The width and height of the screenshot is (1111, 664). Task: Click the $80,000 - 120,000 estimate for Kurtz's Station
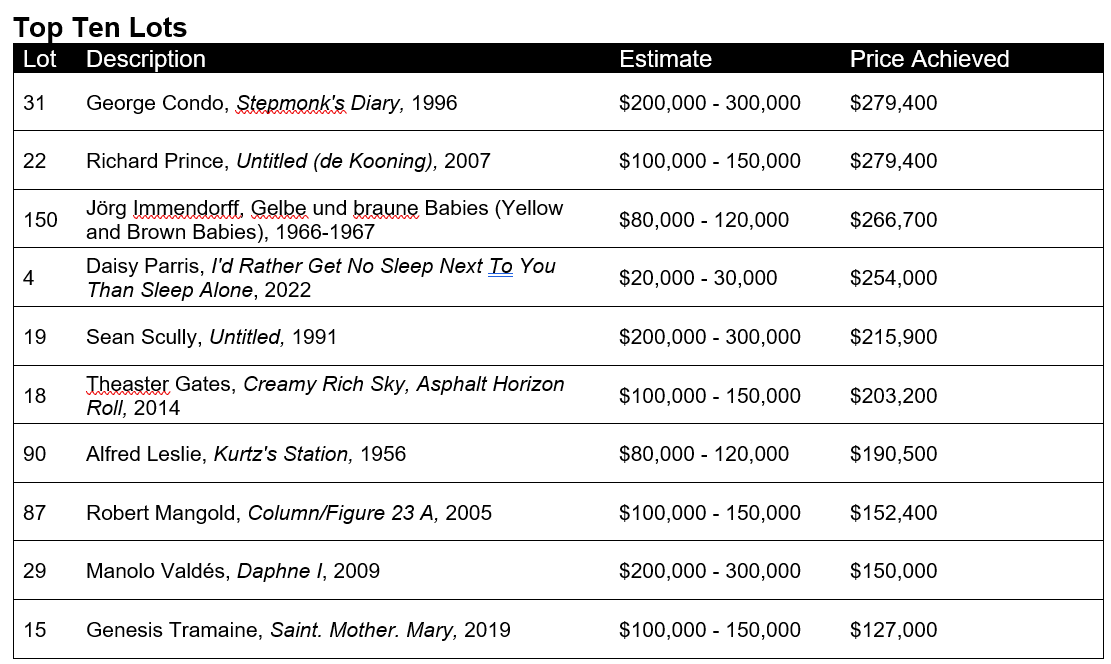tap(704, 454)
